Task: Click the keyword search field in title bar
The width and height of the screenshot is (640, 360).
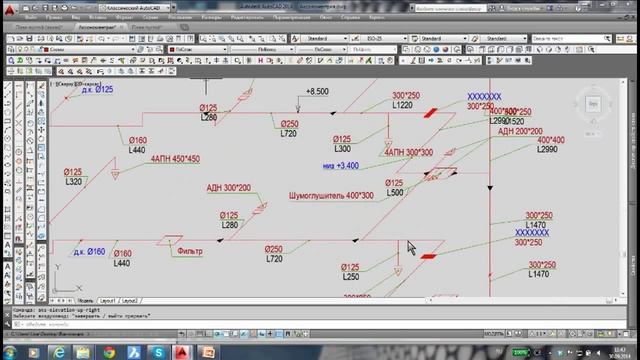Action: tap(450, 8)
